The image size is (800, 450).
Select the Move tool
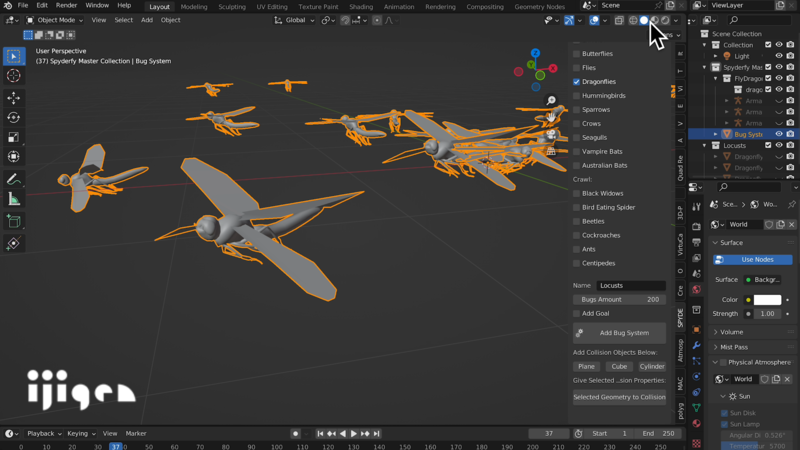tap(14, 97)
